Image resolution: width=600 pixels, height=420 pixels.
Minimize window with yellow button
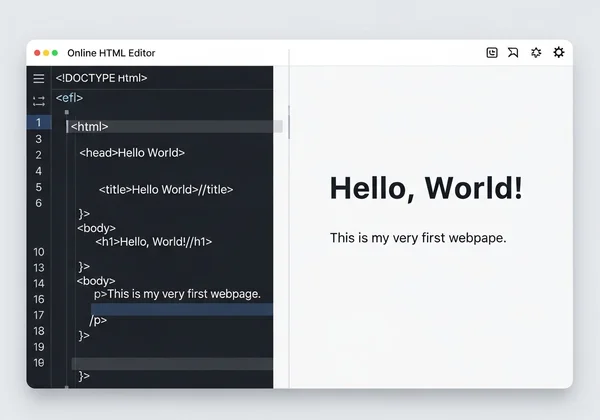(x=46, y=53)
